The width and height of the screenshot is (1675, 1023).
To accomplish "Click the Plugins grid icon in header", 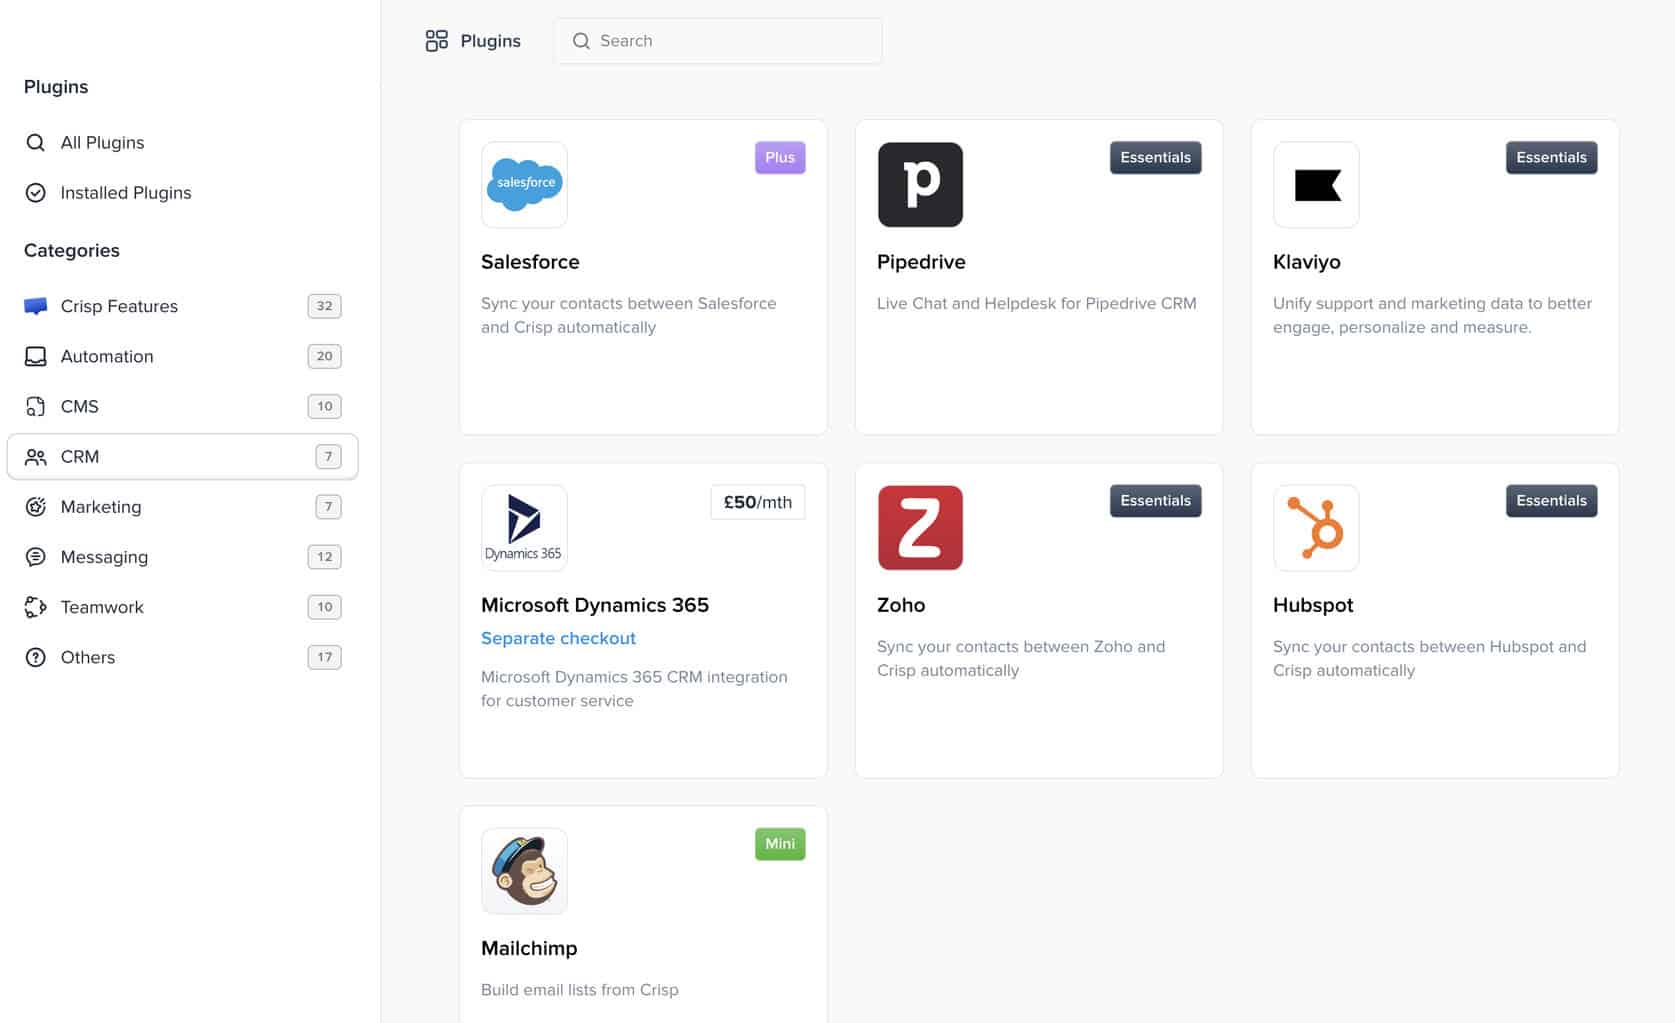I will [x=437, y=41].
